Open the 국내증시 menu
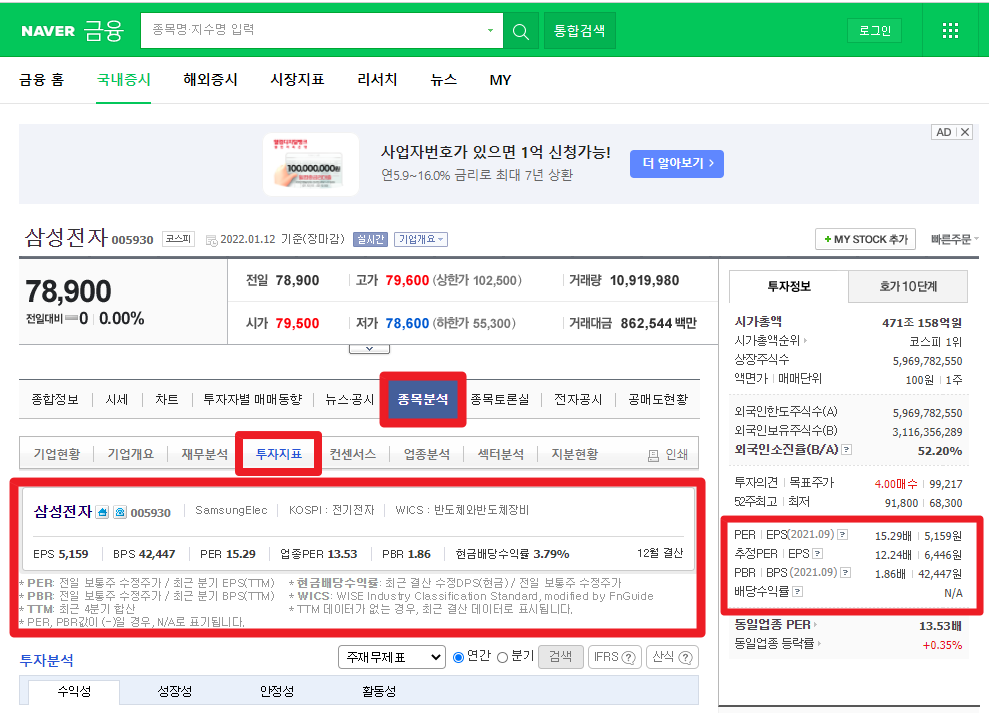The height and width of the screenshot is (713, 989). point(124,80)
